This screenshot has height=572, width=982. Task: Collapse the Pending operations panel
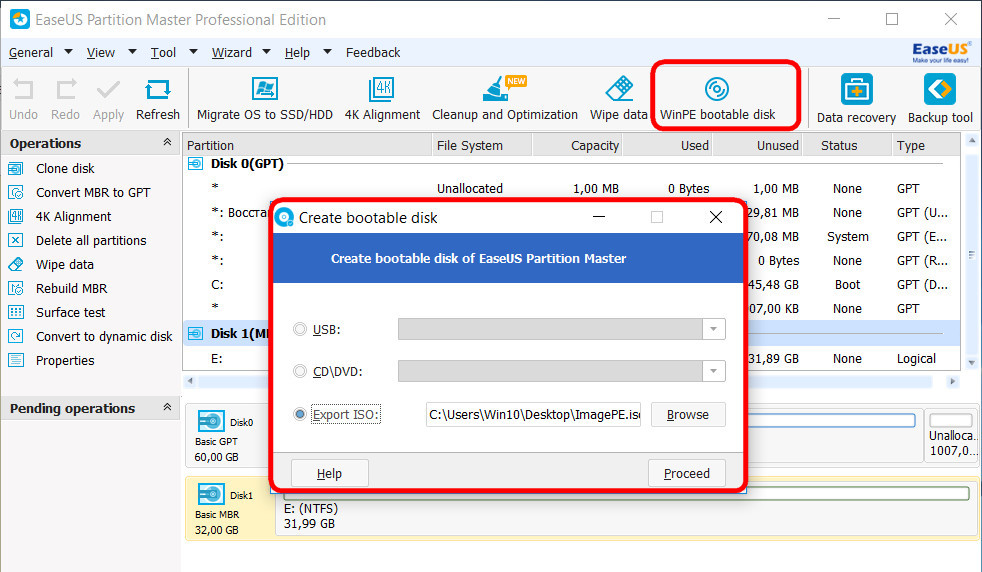click(167, 407)
